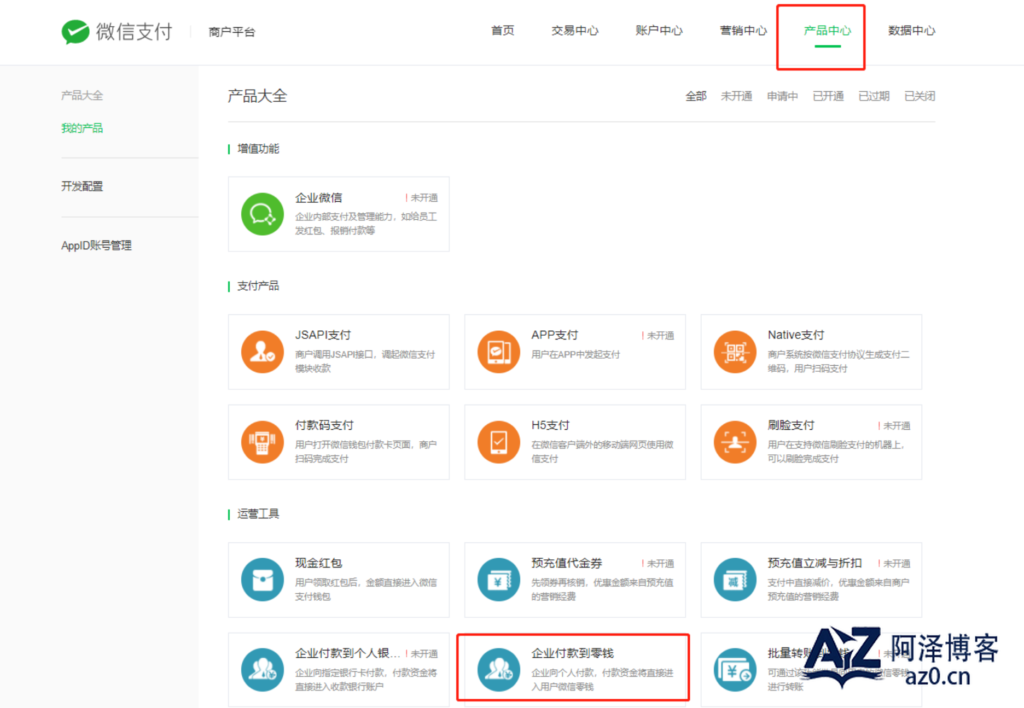Click 未开通 status on 预充值立减与折扣 card
1024x708 pixels.
click(x=894, y=564)
